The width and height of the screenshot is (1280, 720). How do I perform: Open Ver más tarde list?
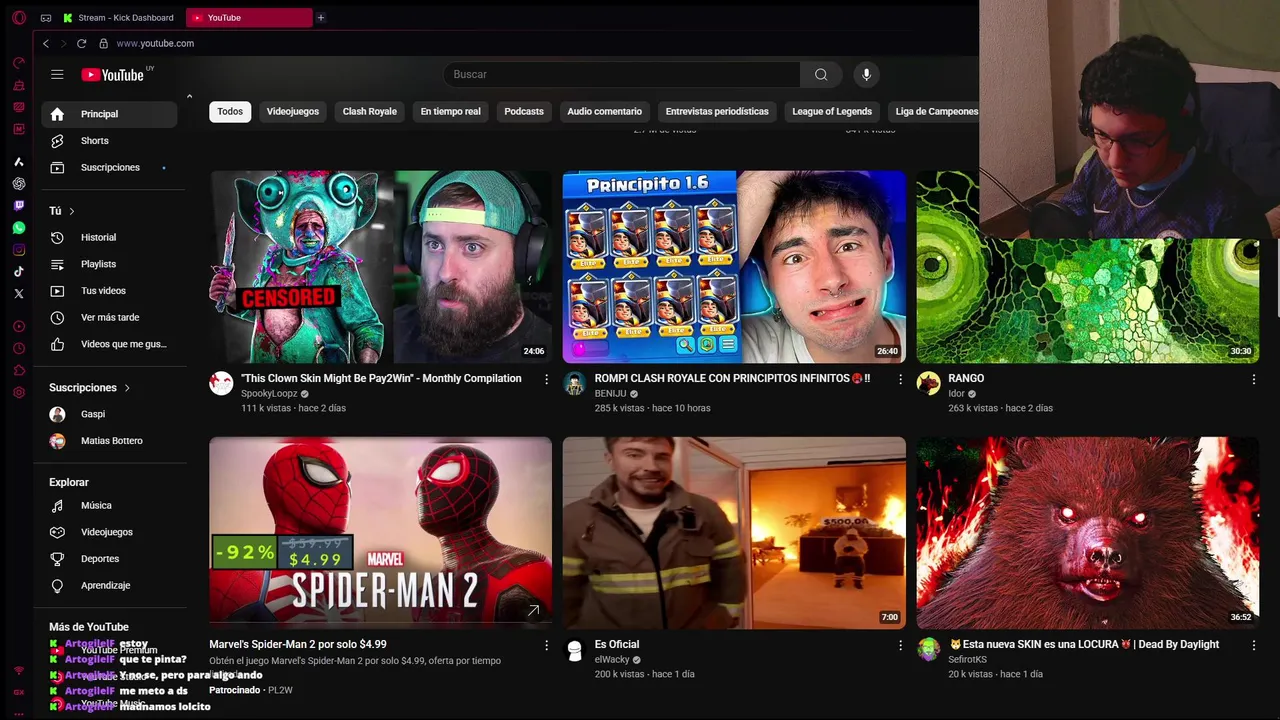pos(109,317)
